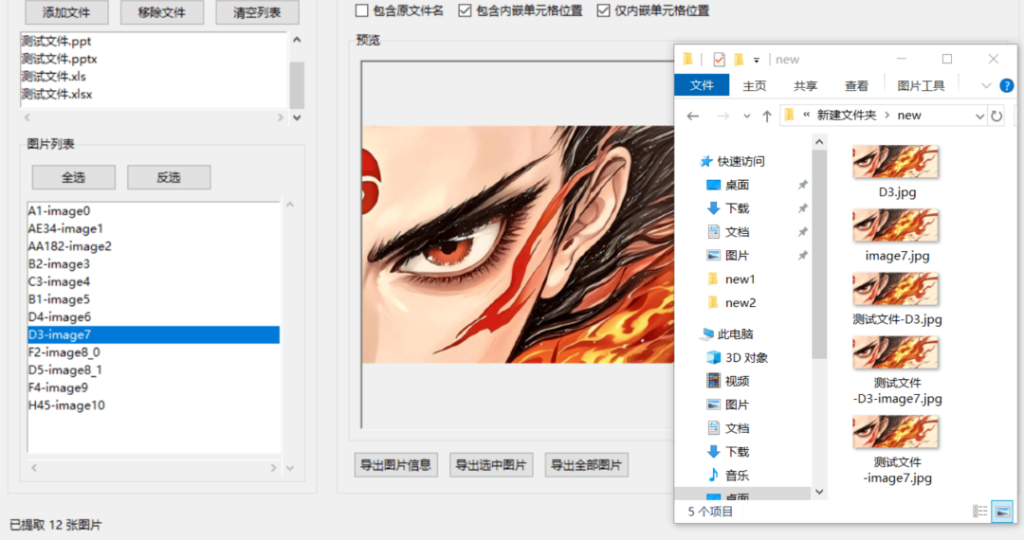Switch Explorer to details view icon

[x=980, y=511]
